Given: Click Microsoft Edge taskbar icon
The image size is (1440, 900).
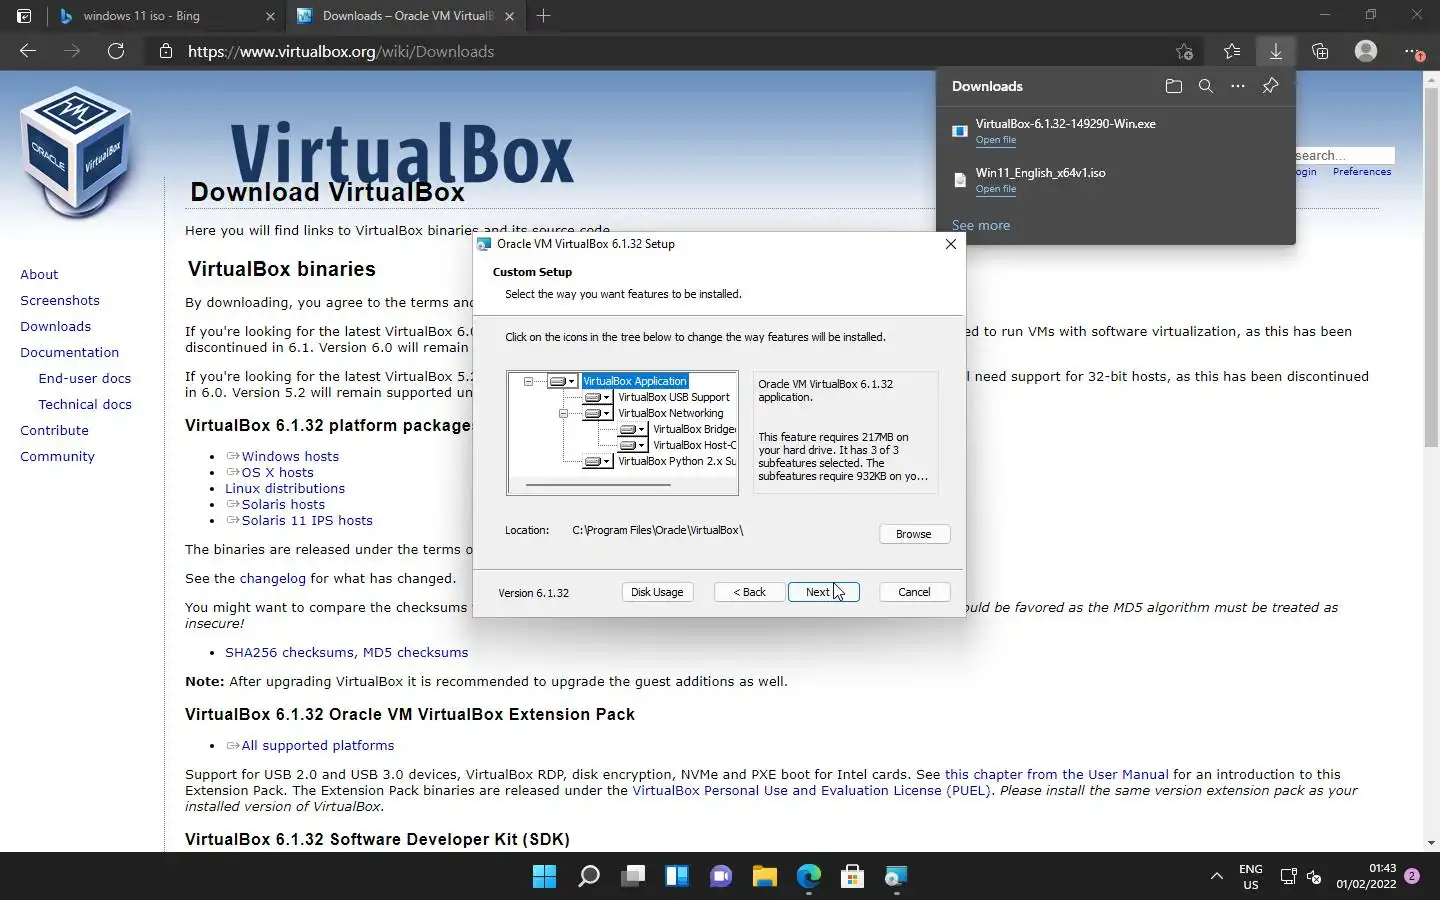Looking at the screenshot, I should 809,877.
